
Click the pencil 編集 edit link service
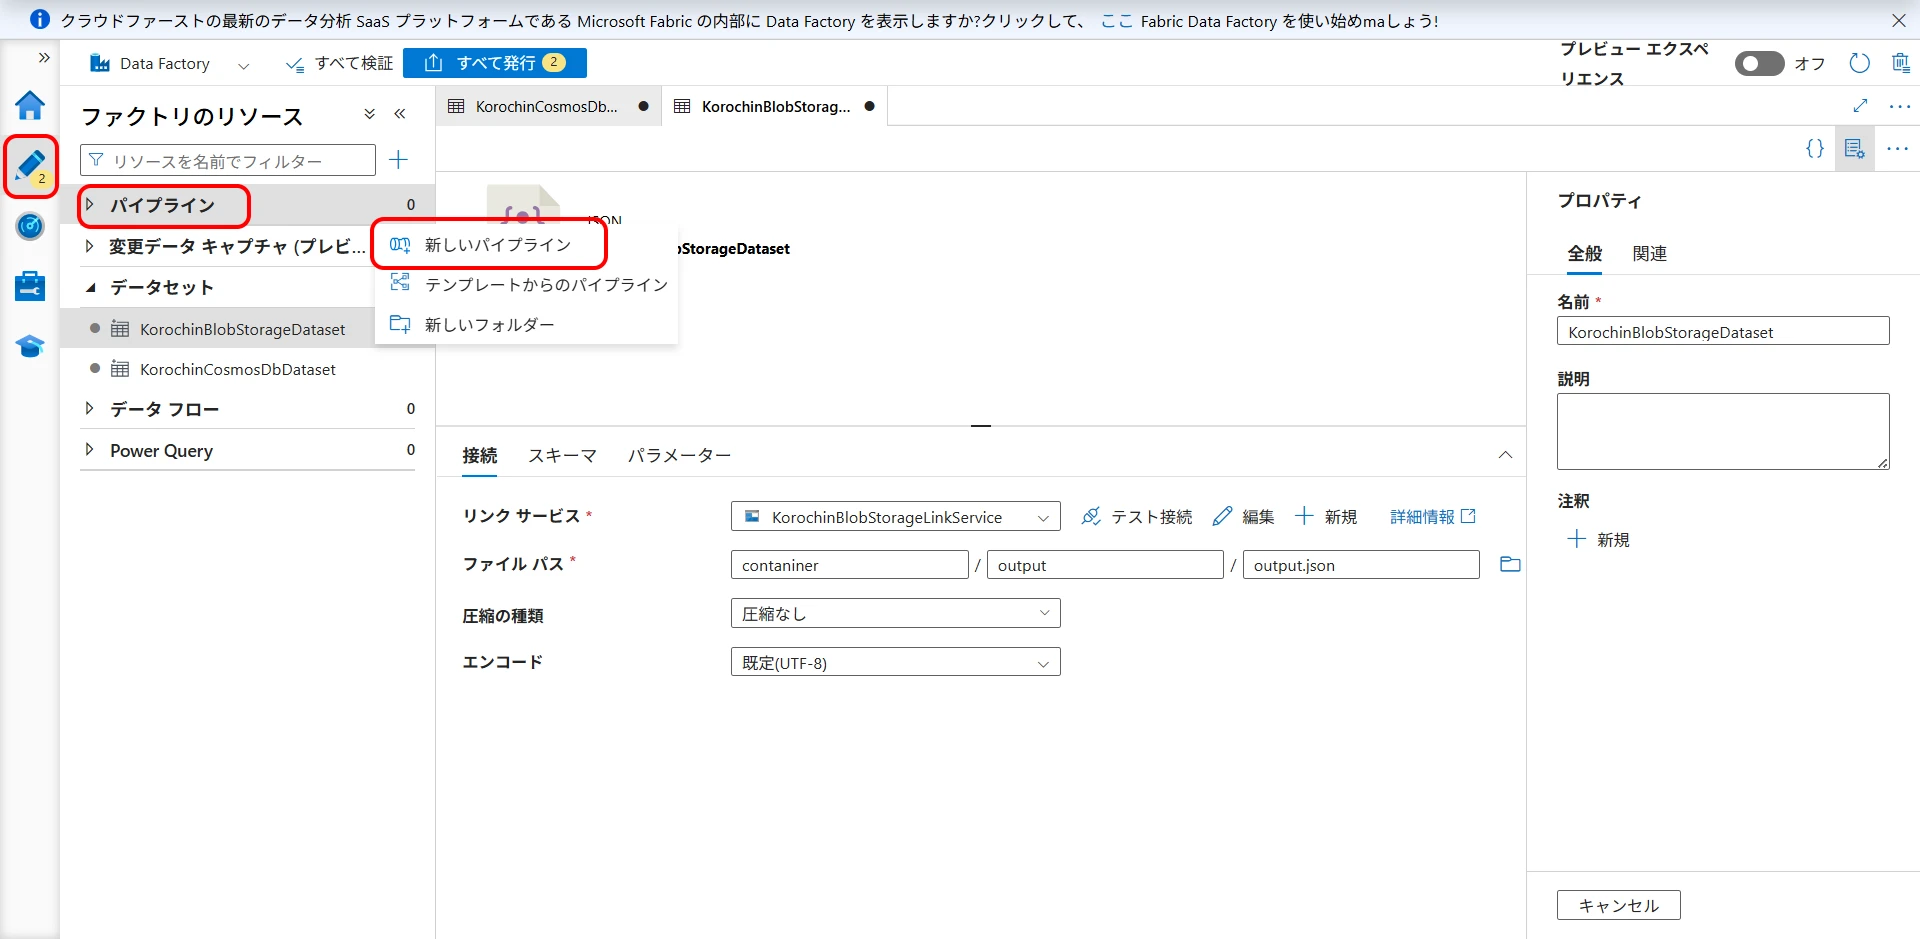tap(1243, 517)
